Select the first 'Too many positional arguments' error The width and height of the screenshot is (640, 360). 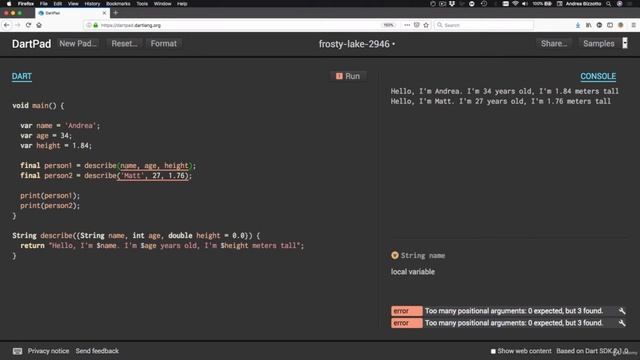pos(509,311)
